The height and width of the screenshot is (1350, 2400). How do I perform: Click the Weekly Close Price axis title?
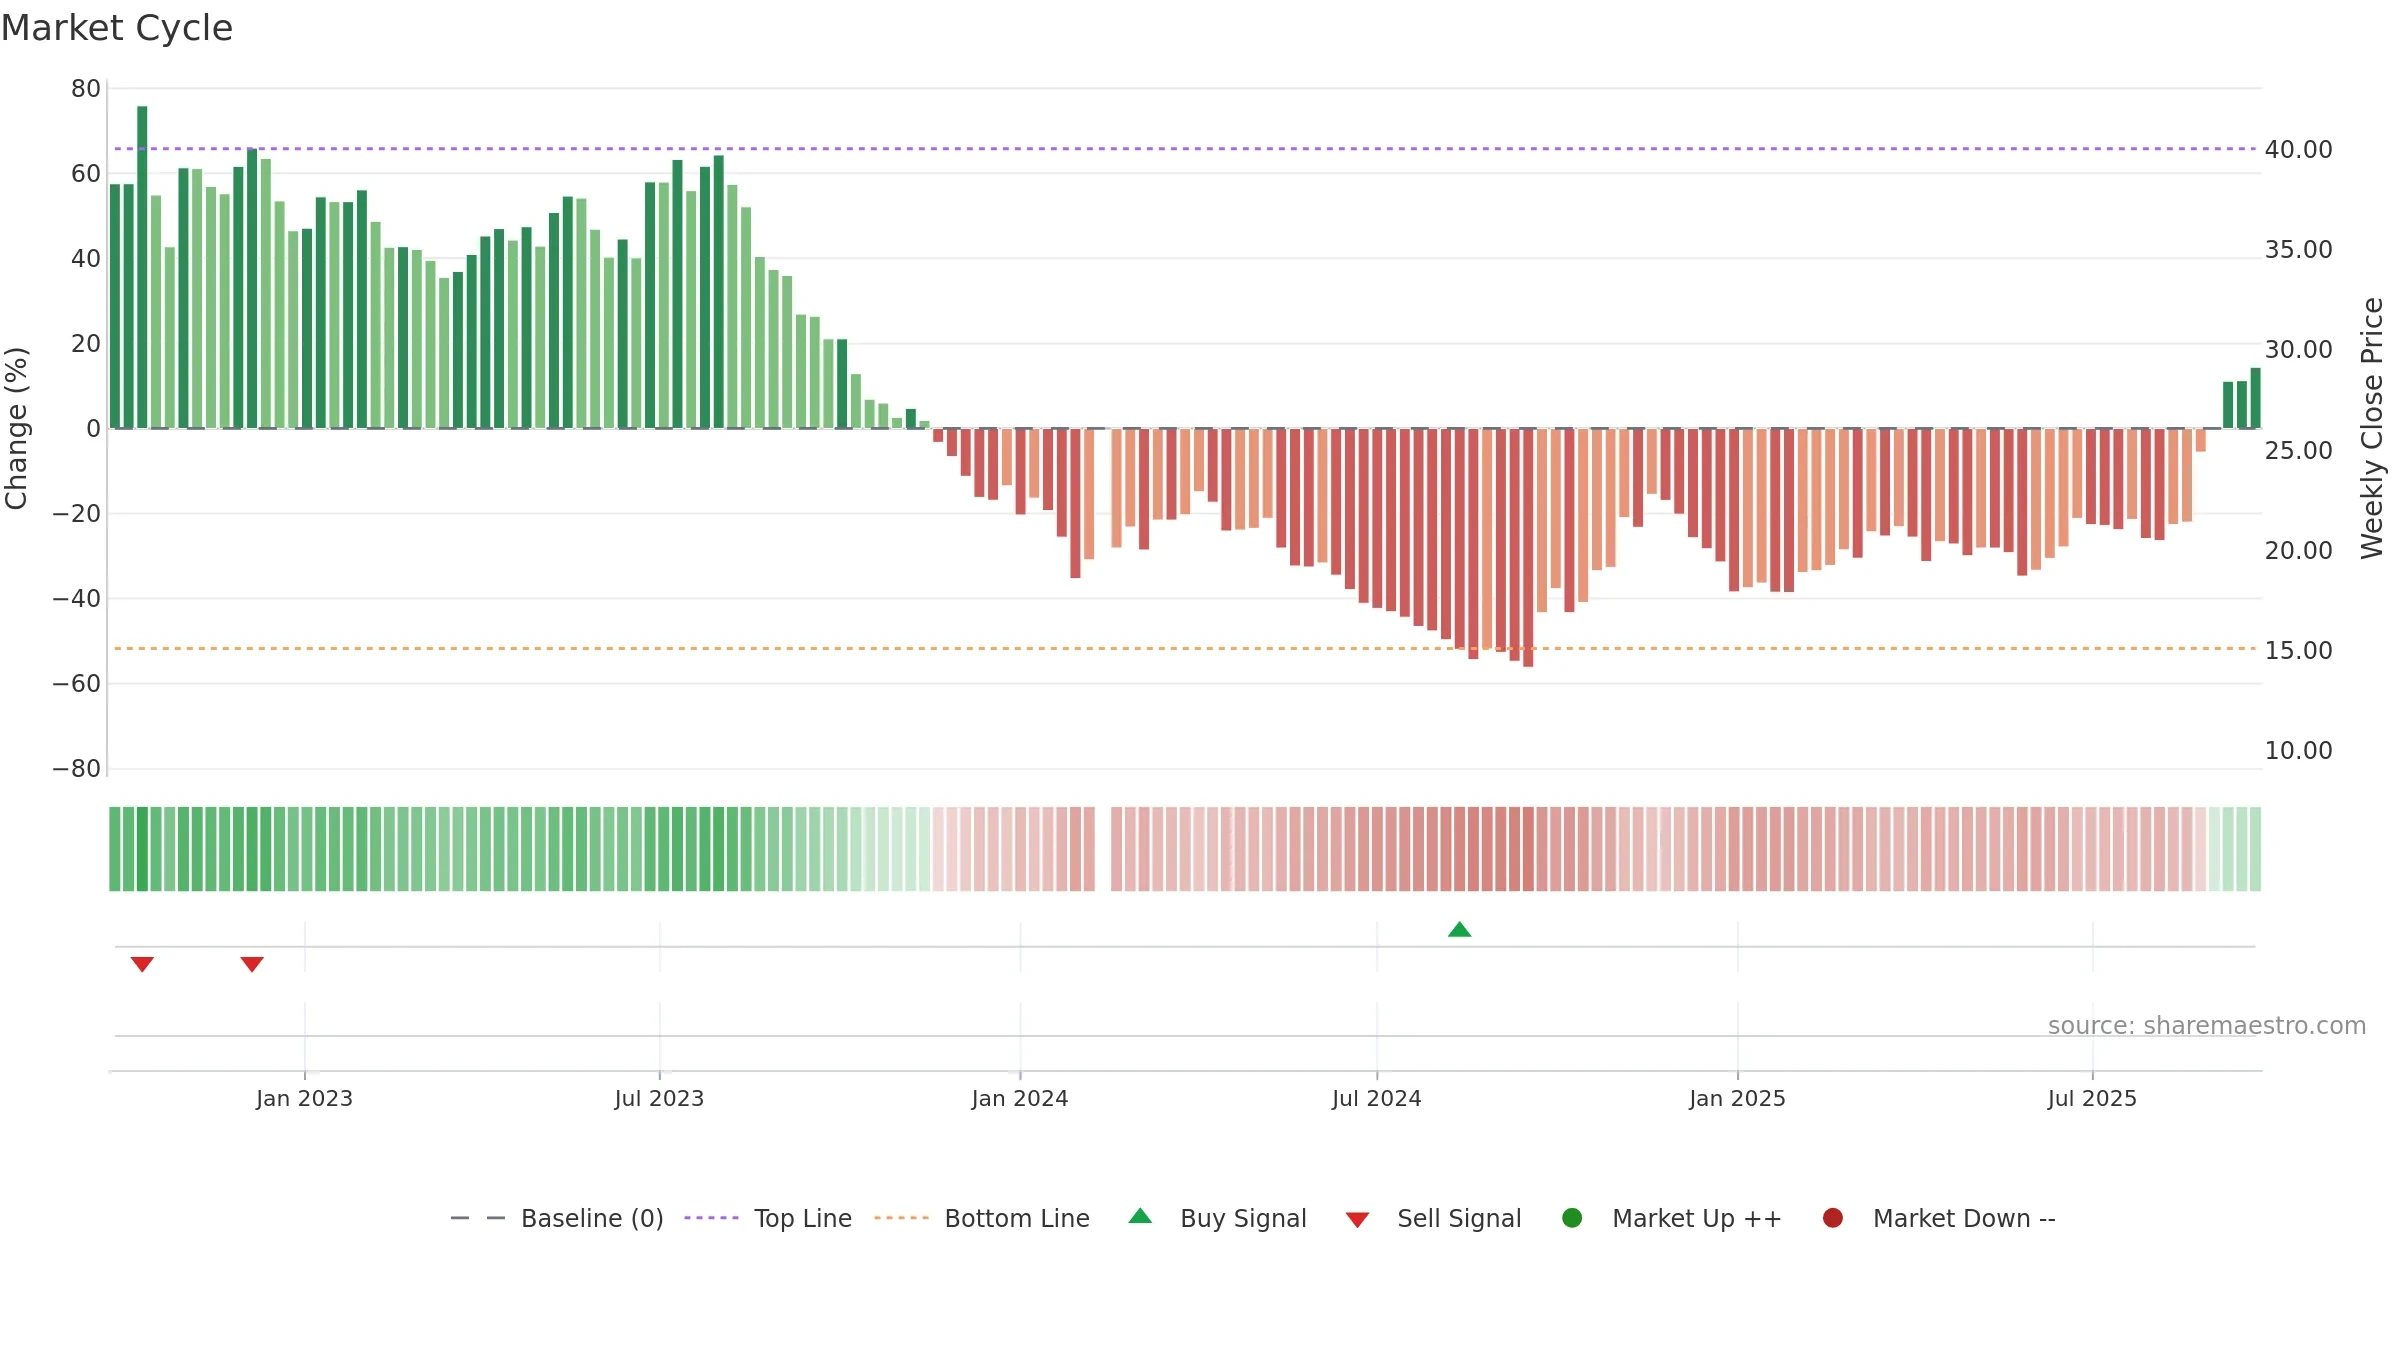(x=2372, y=428)
